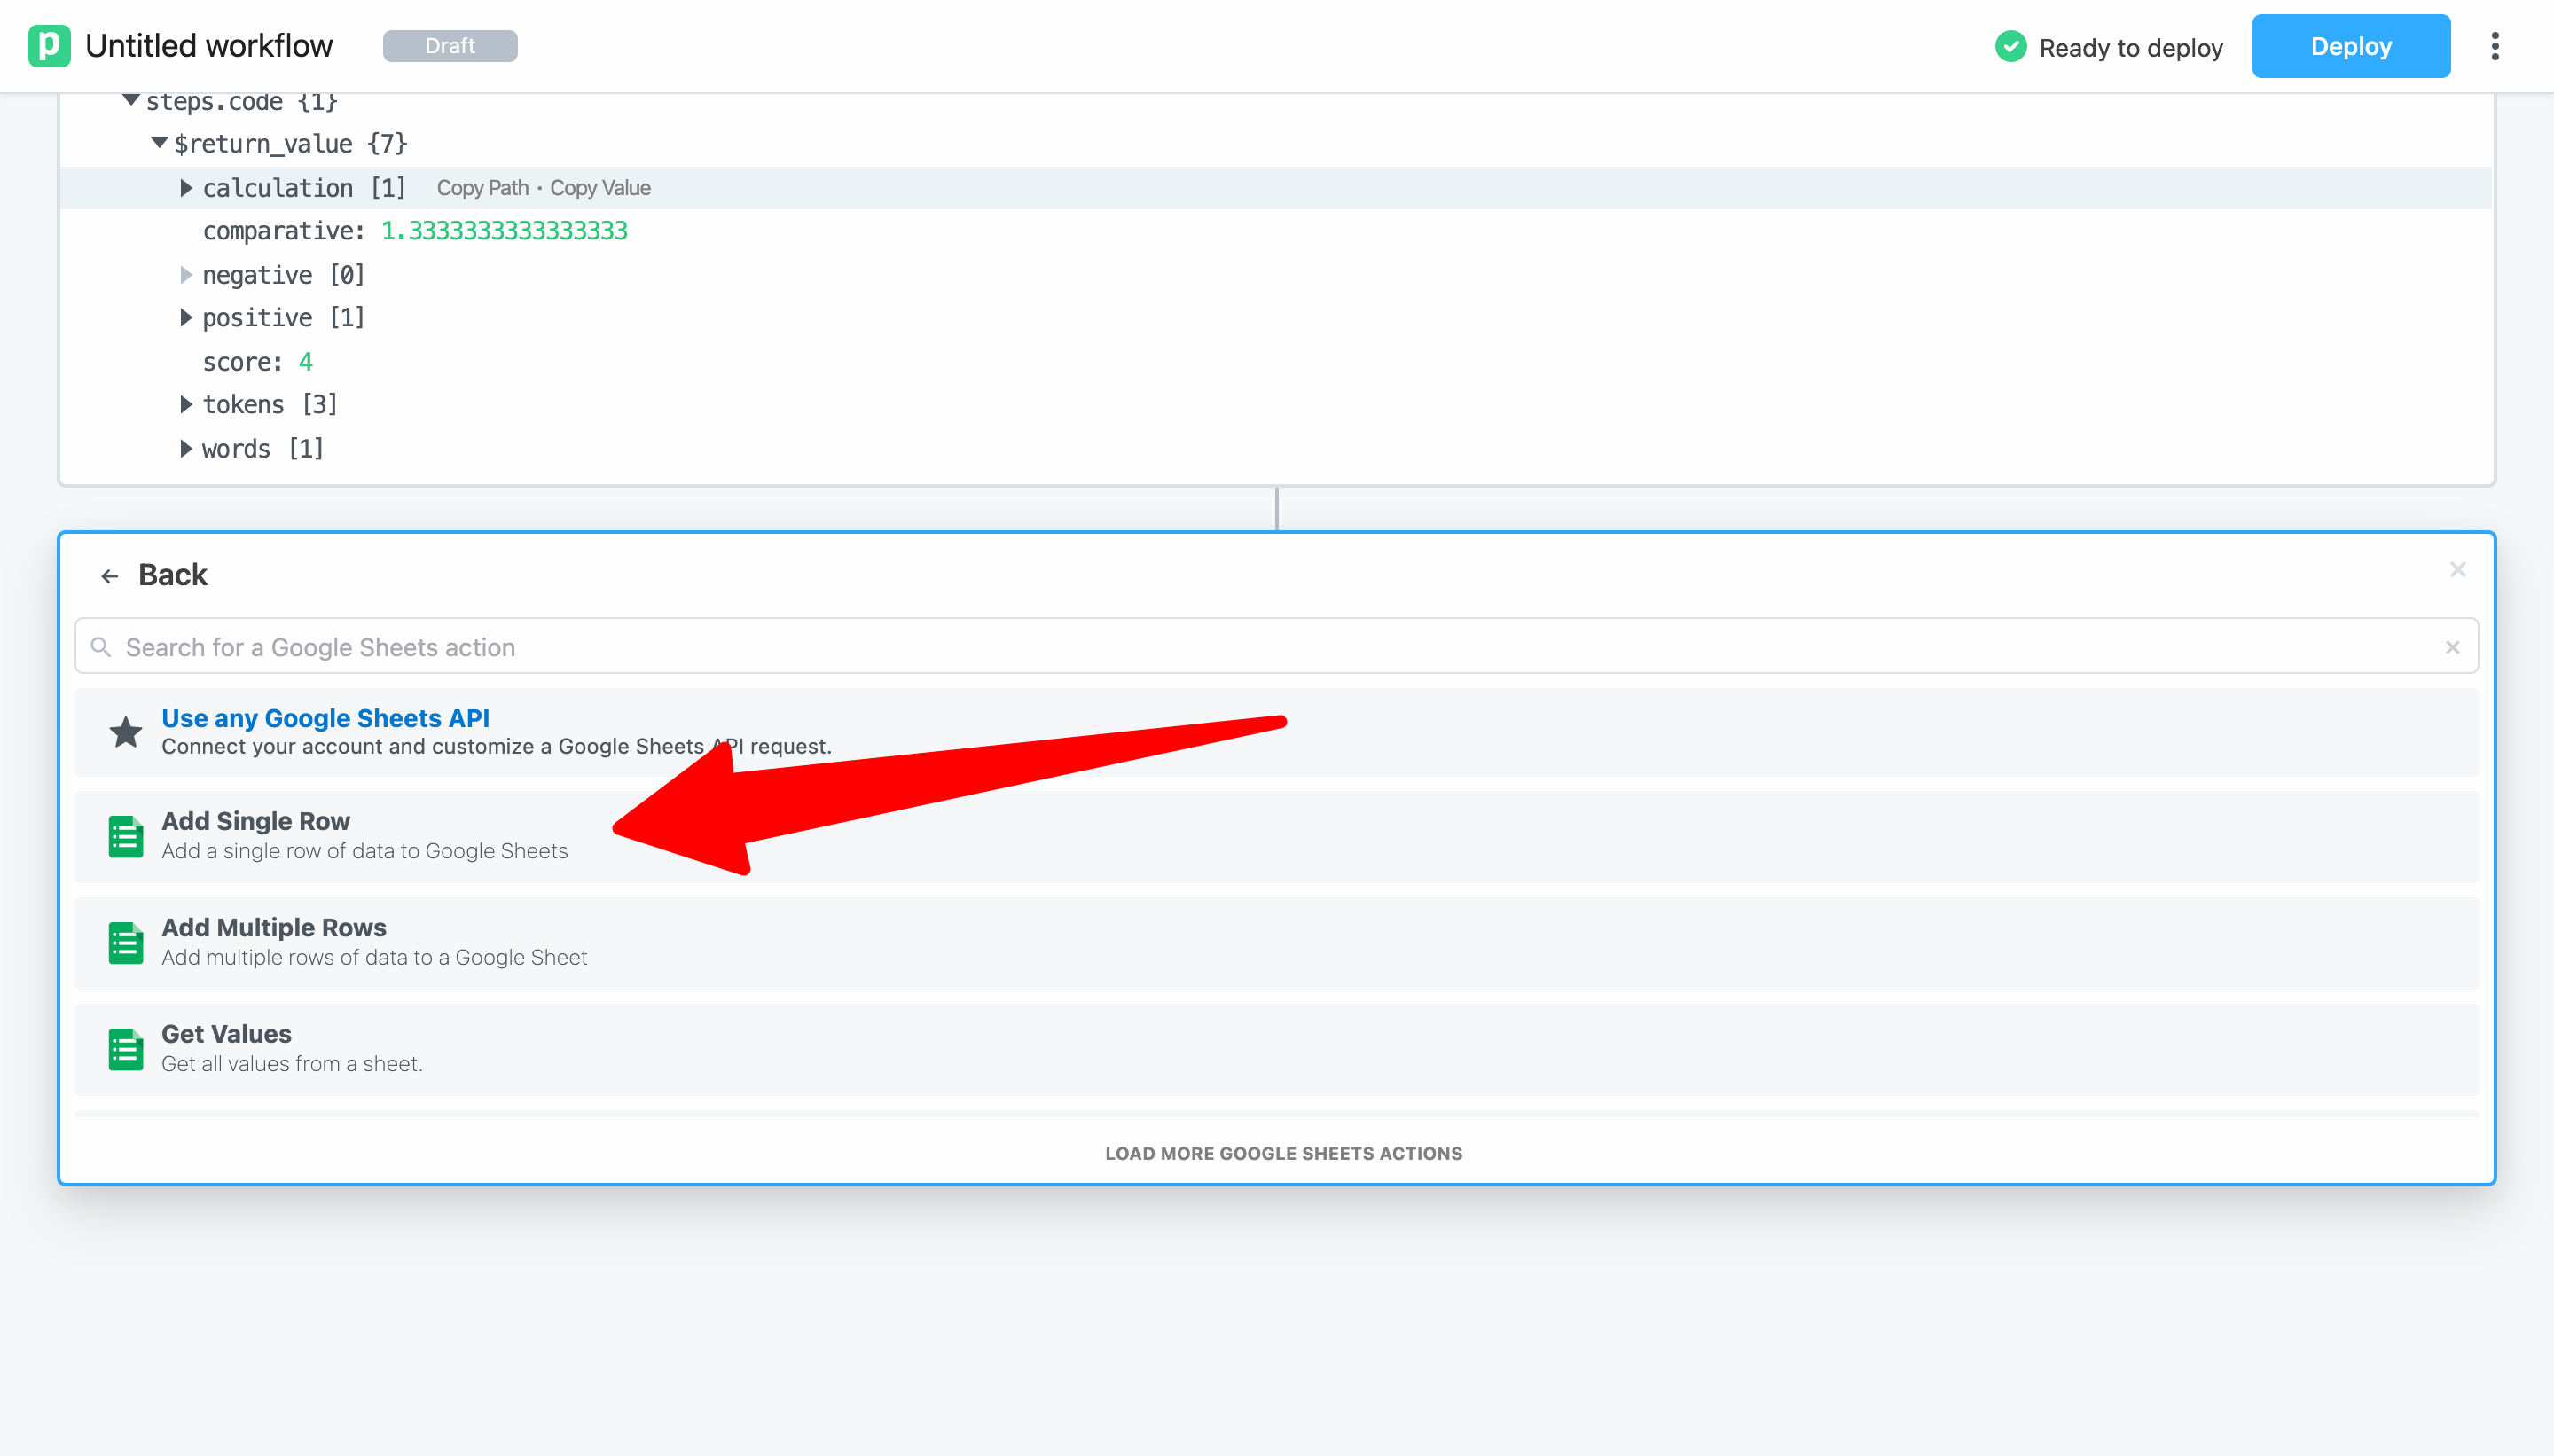
Task: Click the star icon for Sheets API
Action: click(126, 732)
